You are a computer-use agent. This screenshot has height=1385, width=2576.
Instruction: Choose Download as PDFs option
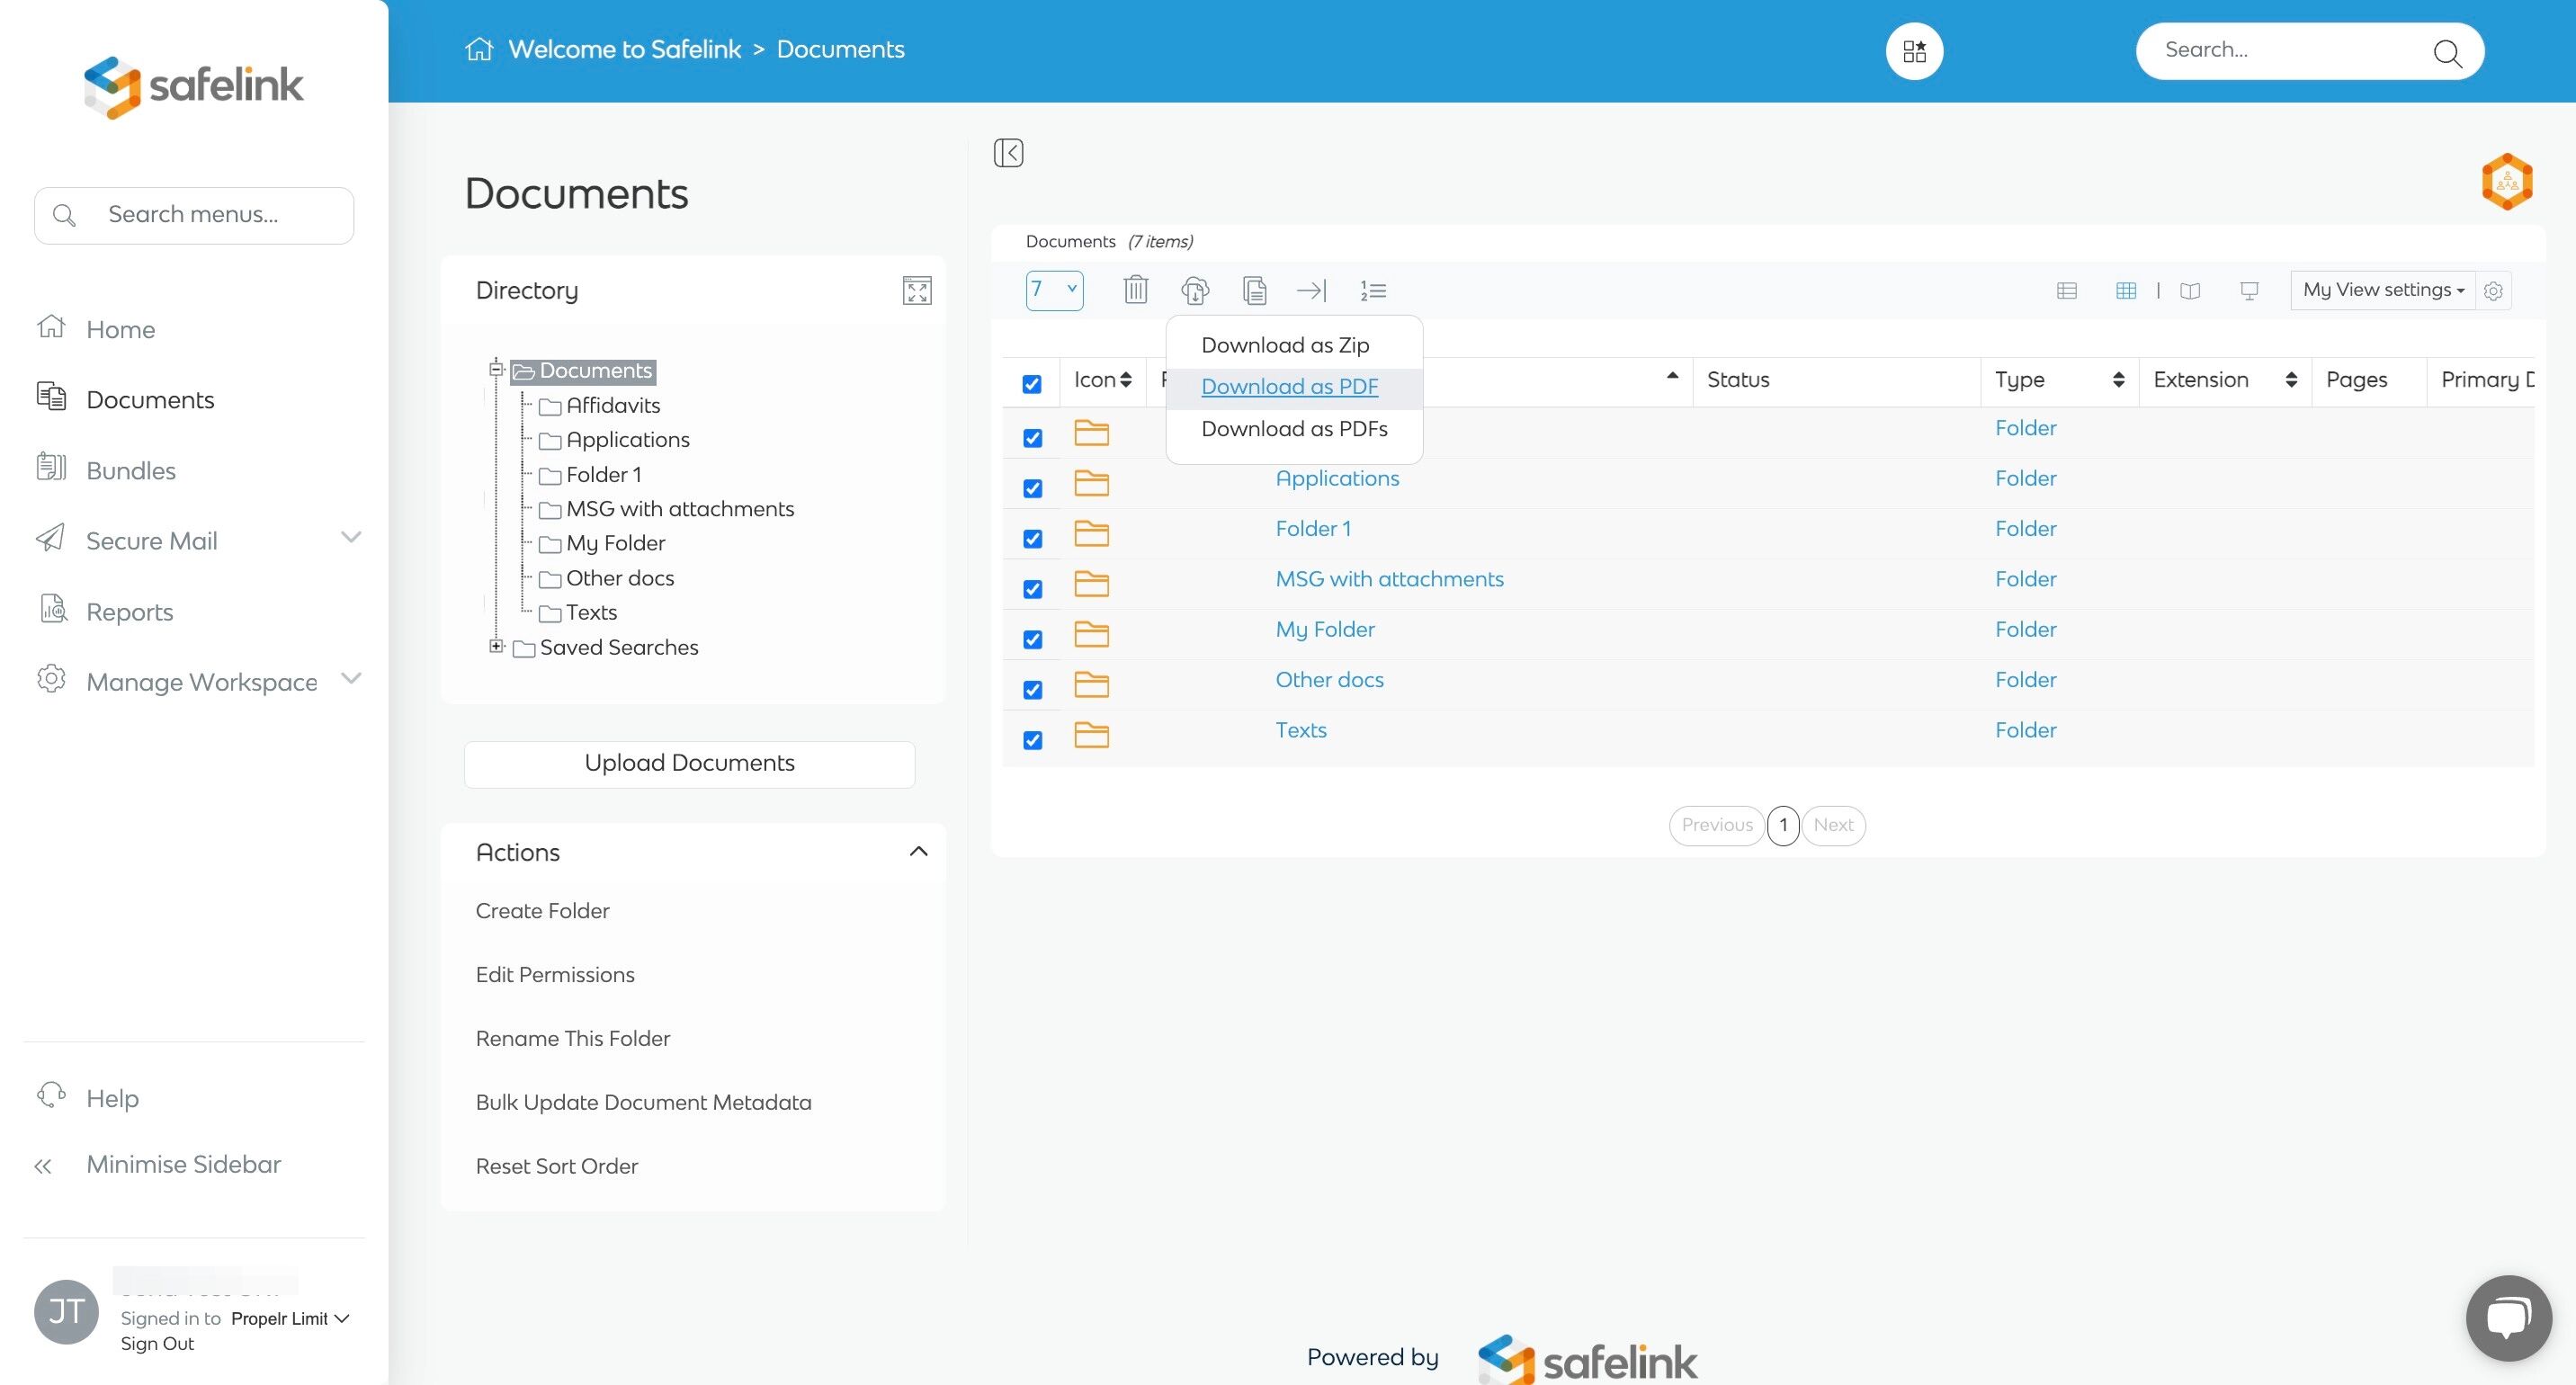(x=1293, y=429)
